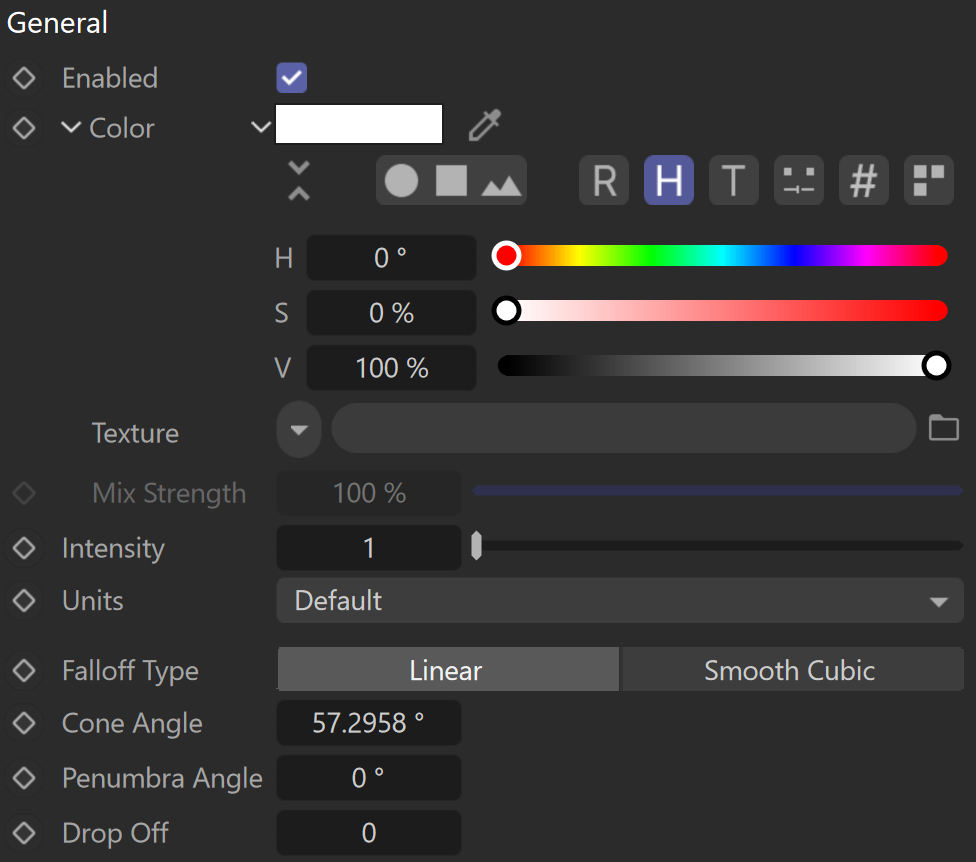Open the color from picture mode
Viewport: 976px width, 862px height.
click(501, 184)
